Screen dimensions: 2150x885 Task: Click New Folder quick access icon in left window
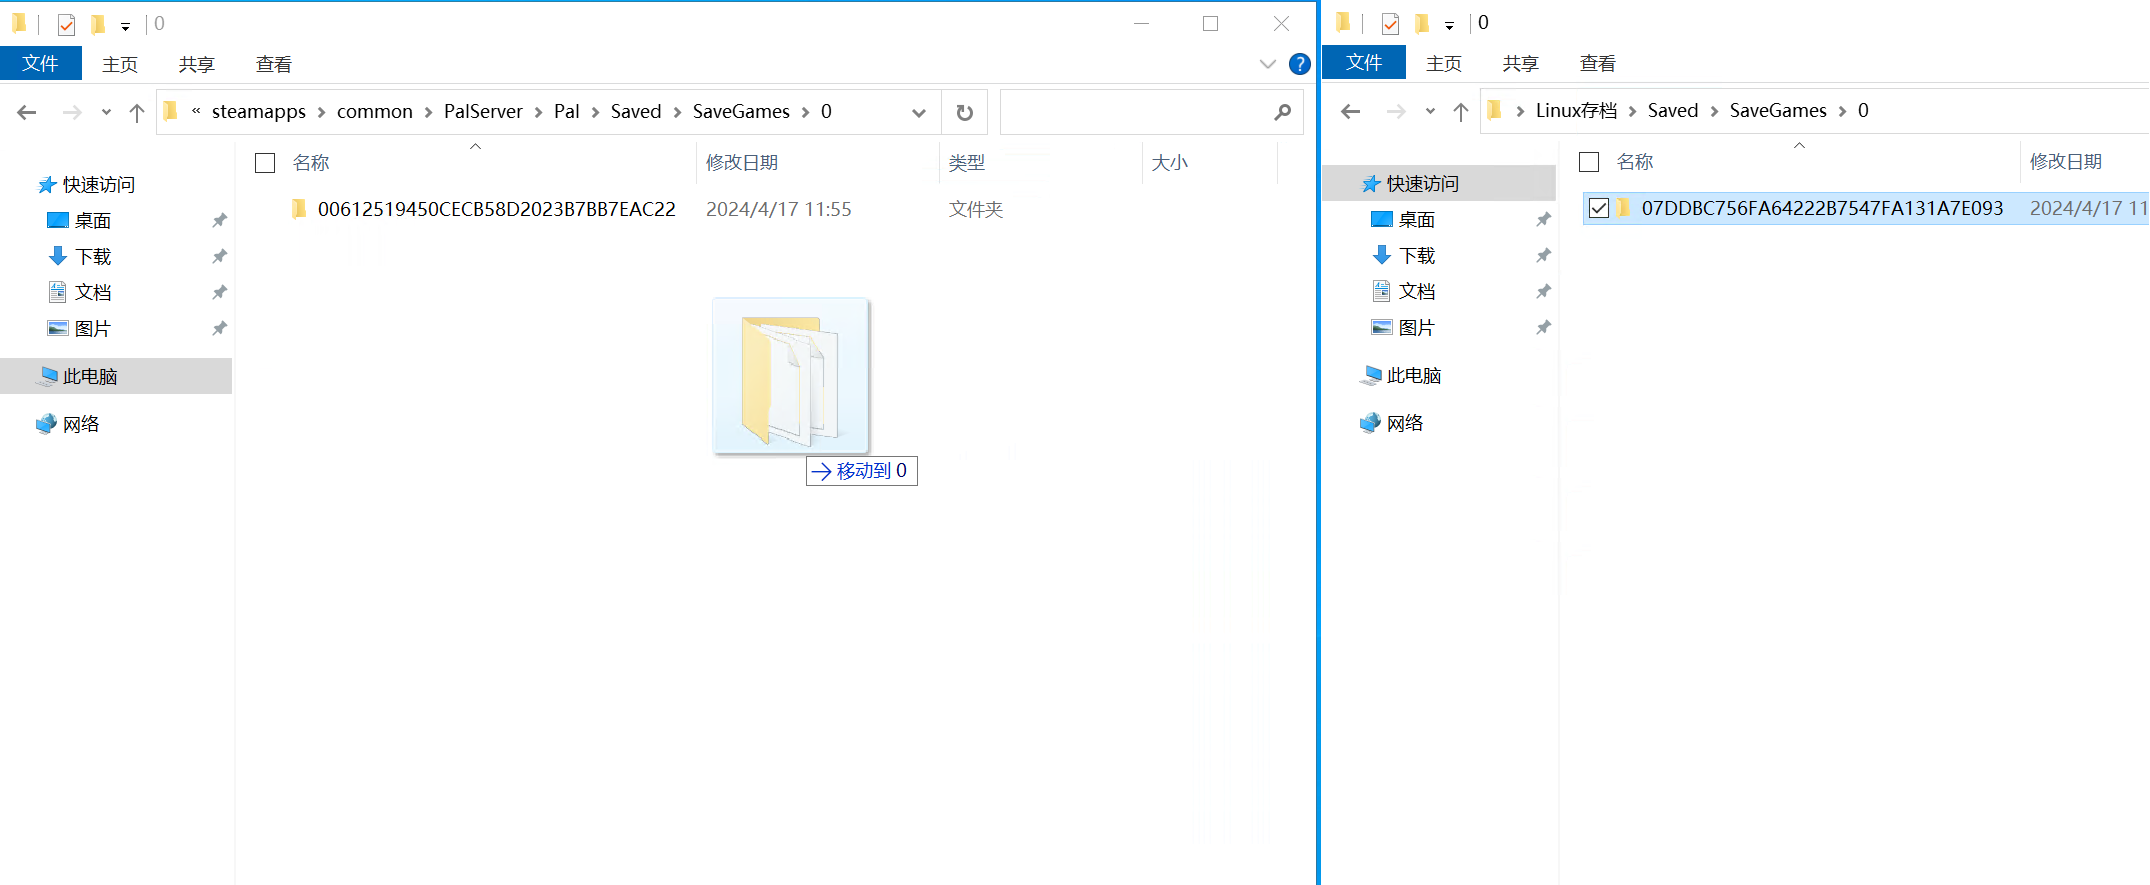click(x=98, y=24)
